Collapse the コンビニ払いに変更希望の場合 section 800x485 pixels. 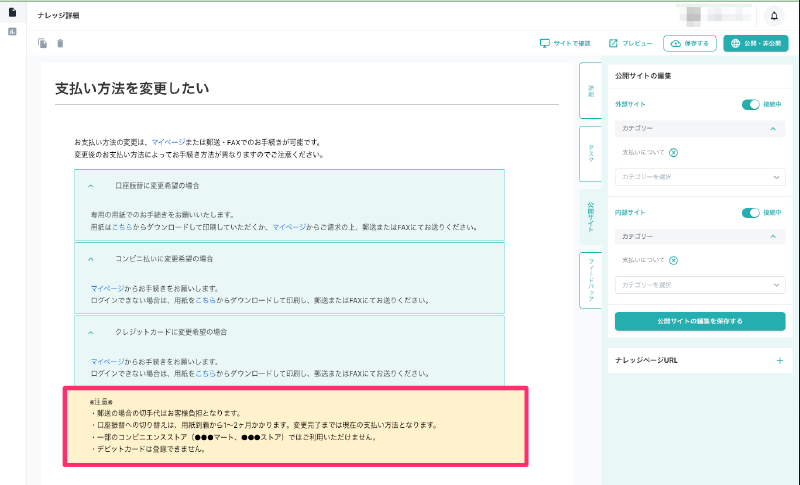[90, 258]
